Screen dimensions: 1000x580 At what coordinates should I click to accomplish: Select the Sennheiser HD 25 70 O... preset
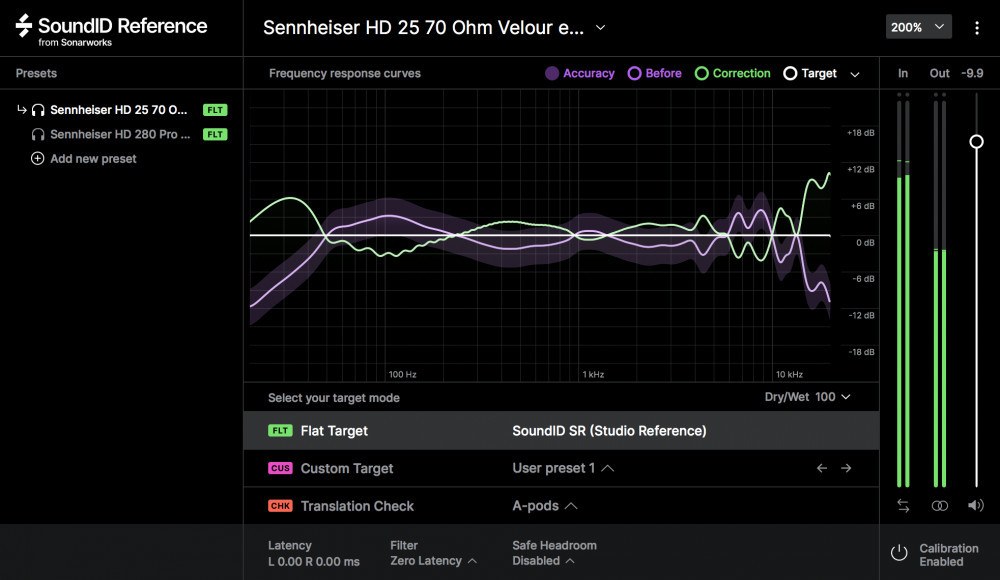[x=121, y=110]
